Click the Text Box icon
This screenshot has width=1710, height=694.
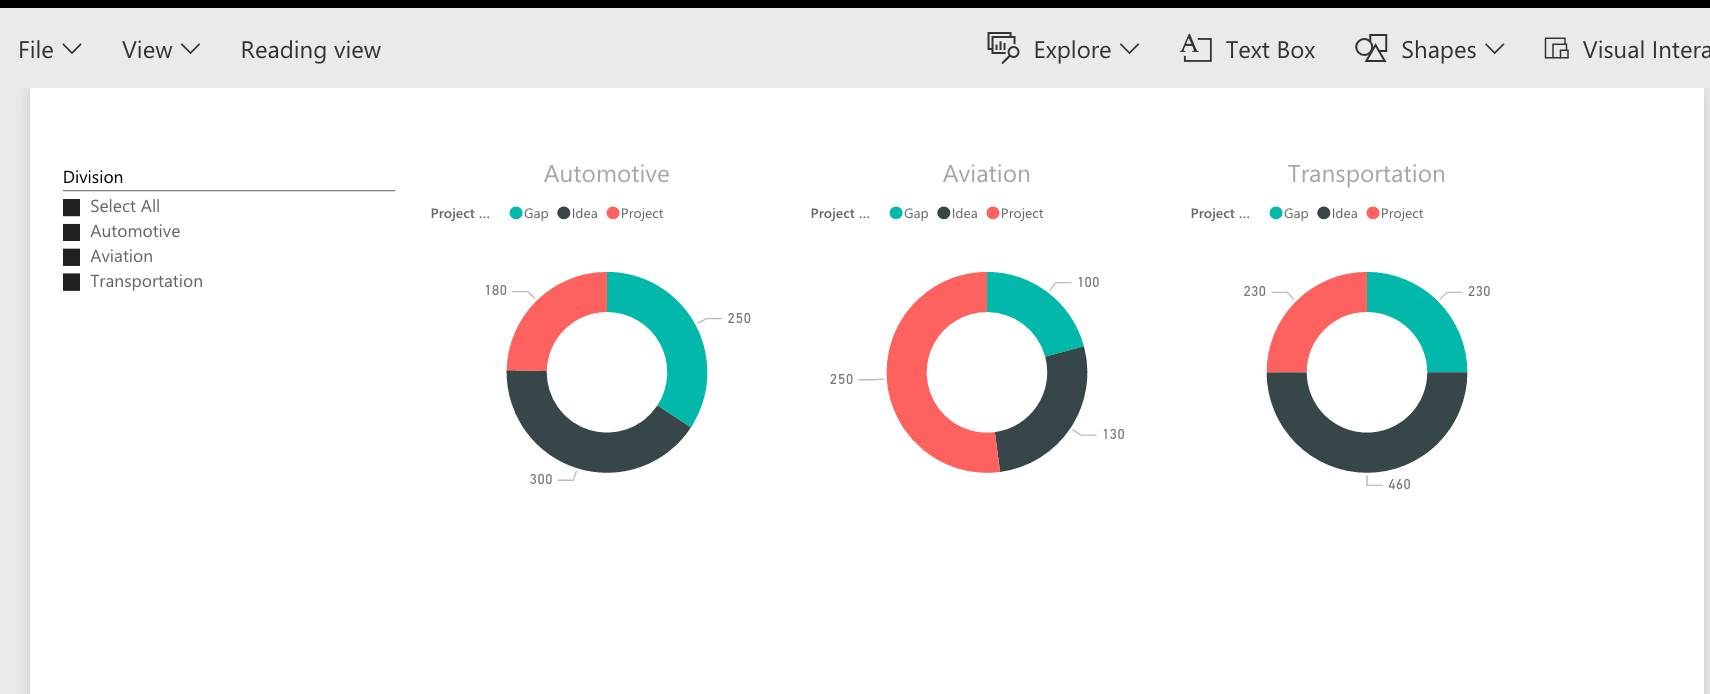point(1196,48)
